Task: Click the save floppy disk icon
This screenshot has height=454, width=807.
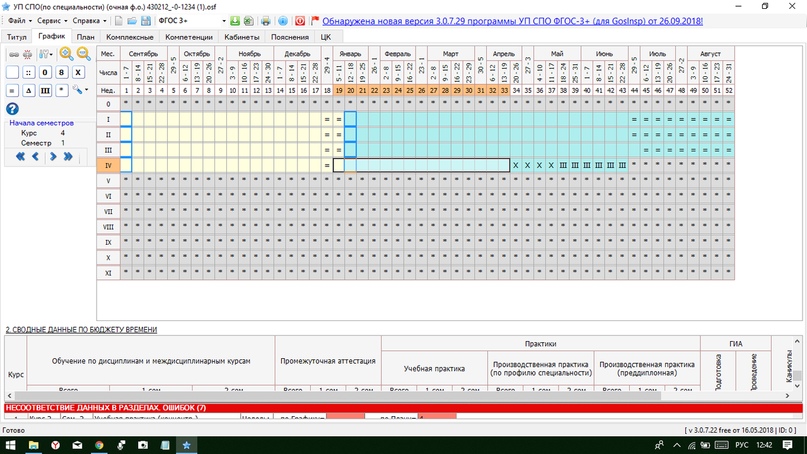Action: 146,21
